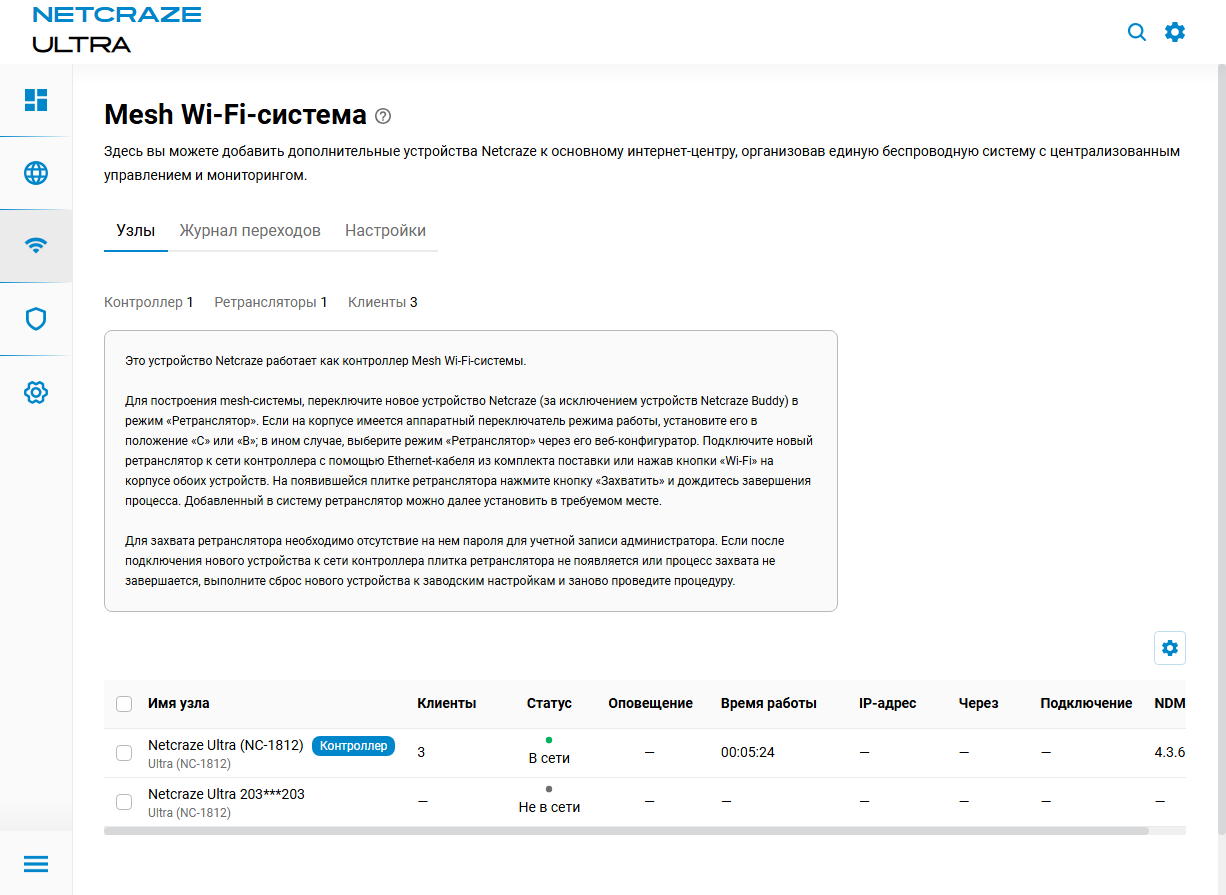Switch to the Журнал переходов tab
Image resolution: width=1226 pixels, height=895 pixels.
pos(250,231)
